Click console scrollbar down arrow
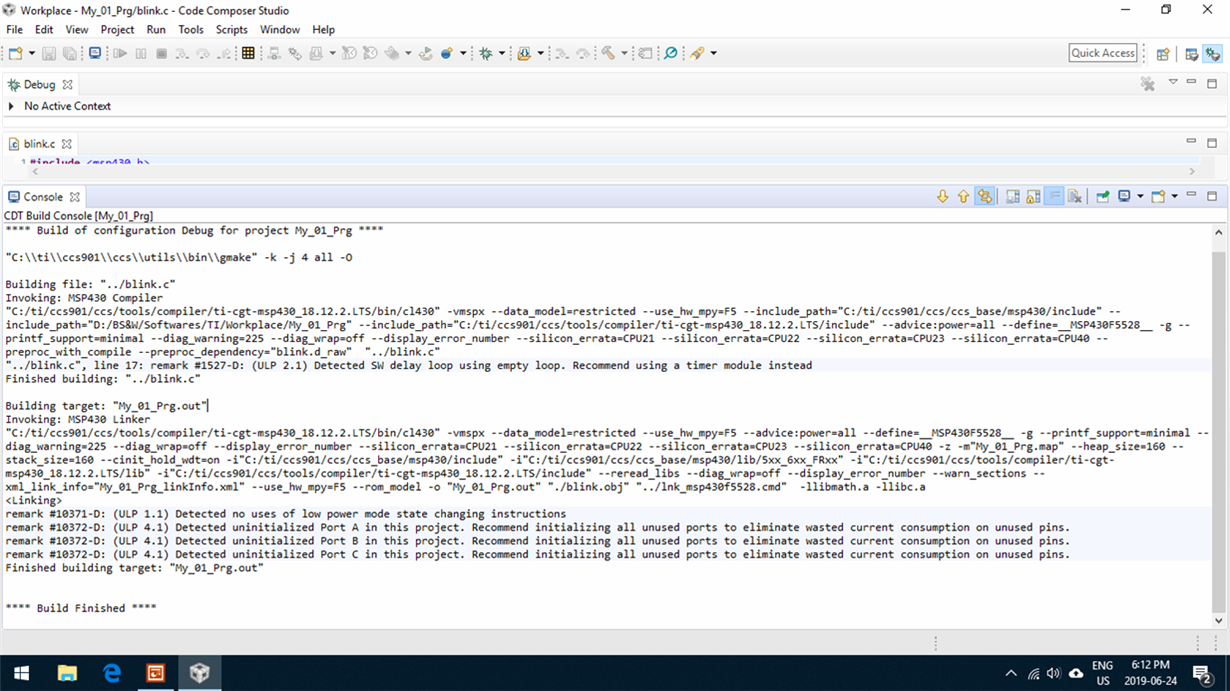 click(1219, 621)
